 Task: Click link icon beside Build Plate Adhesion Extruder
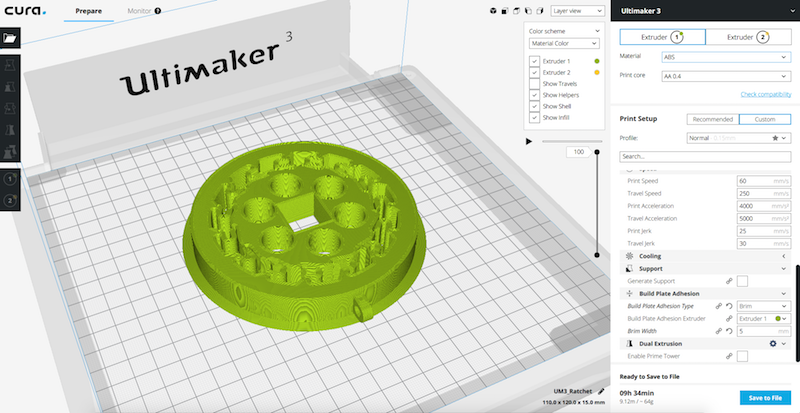click(x=730, y=319)
